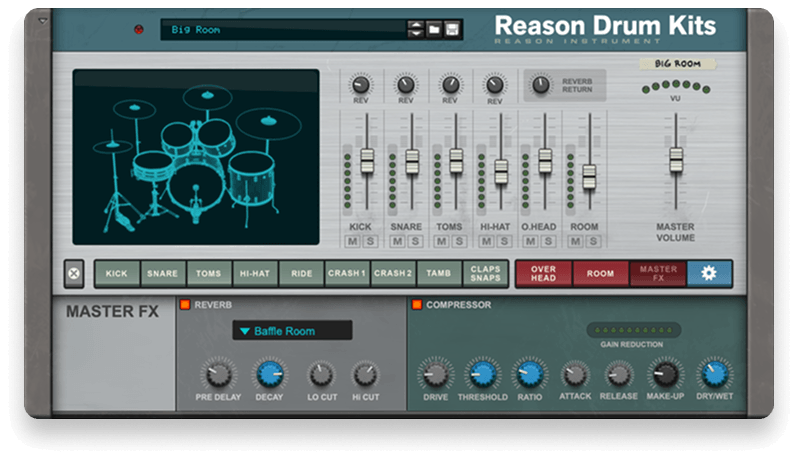This screenshot has height=459, width=798.
Task: Click the RELEASE knob
Action: point(619,375)
